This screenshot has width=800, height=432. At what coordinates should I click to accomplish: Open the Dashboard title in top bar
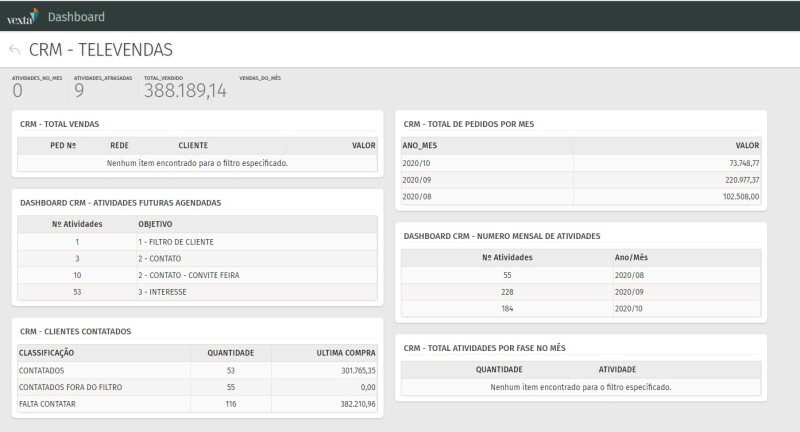click(76, 16)
